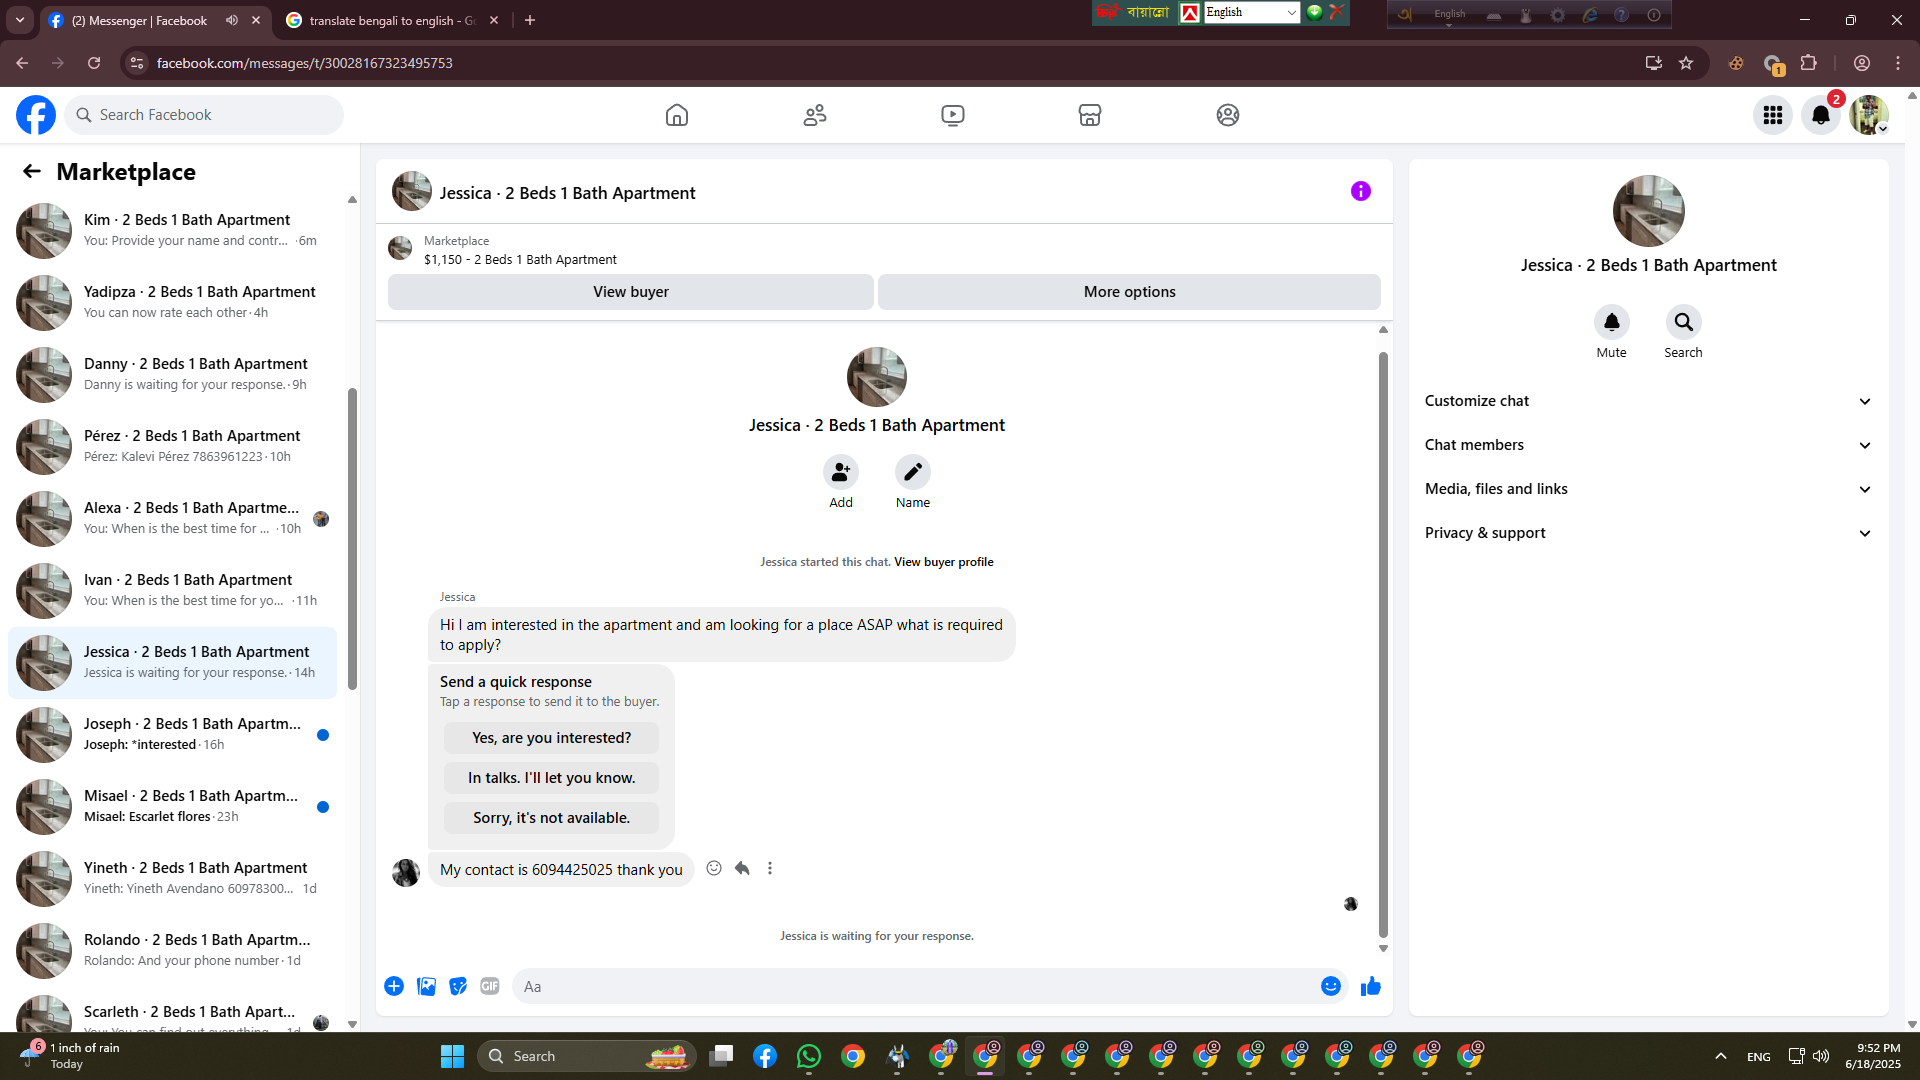The height and width of the screenshot is (1080, 1920).
Task: Reply to the contact message
Action: click(742, 868)
